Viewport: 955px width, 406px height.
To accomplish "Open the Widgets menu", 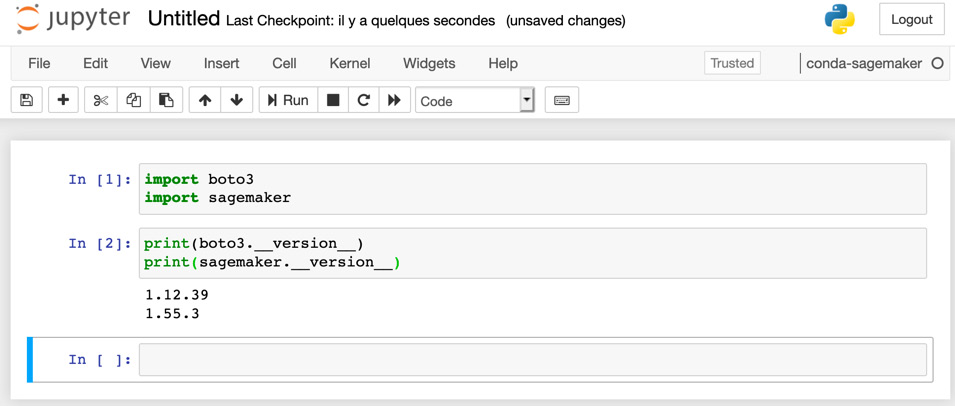I will [429, 63].
